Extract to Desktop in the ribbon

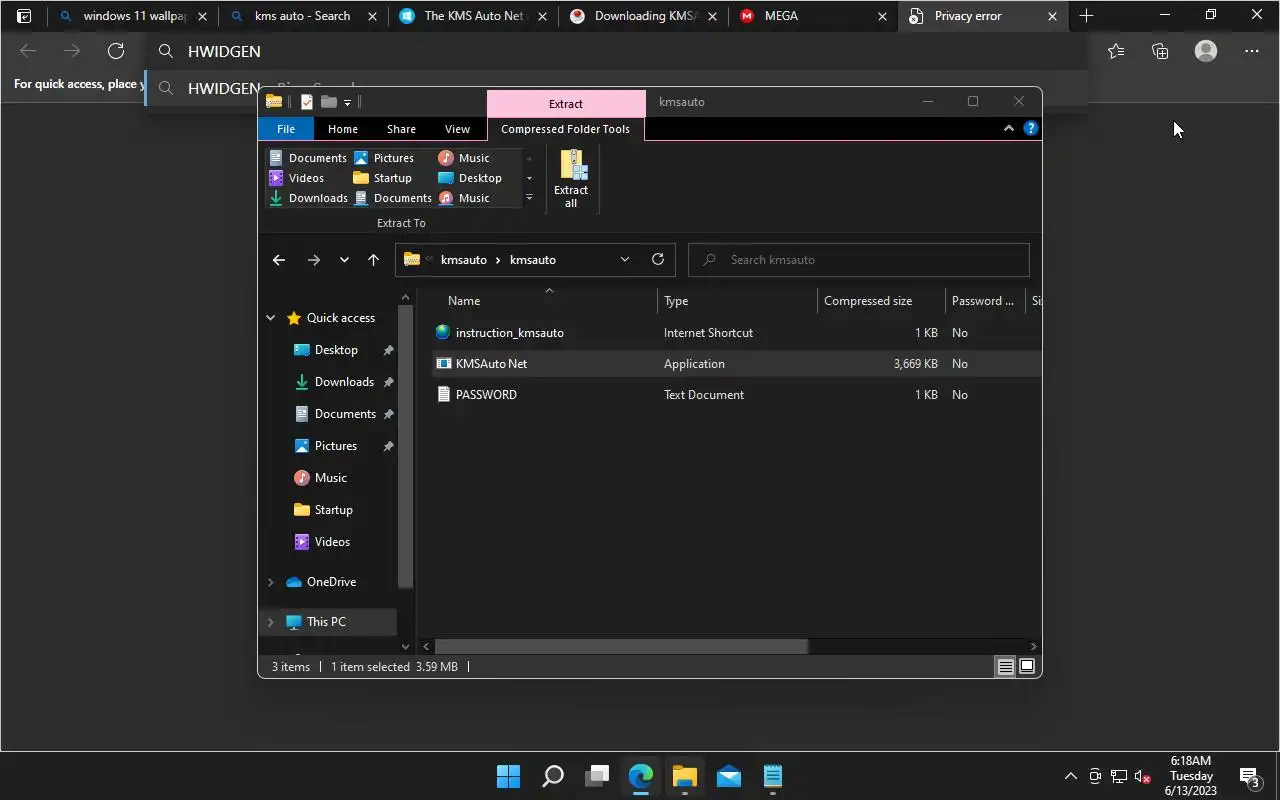point(470,178)
